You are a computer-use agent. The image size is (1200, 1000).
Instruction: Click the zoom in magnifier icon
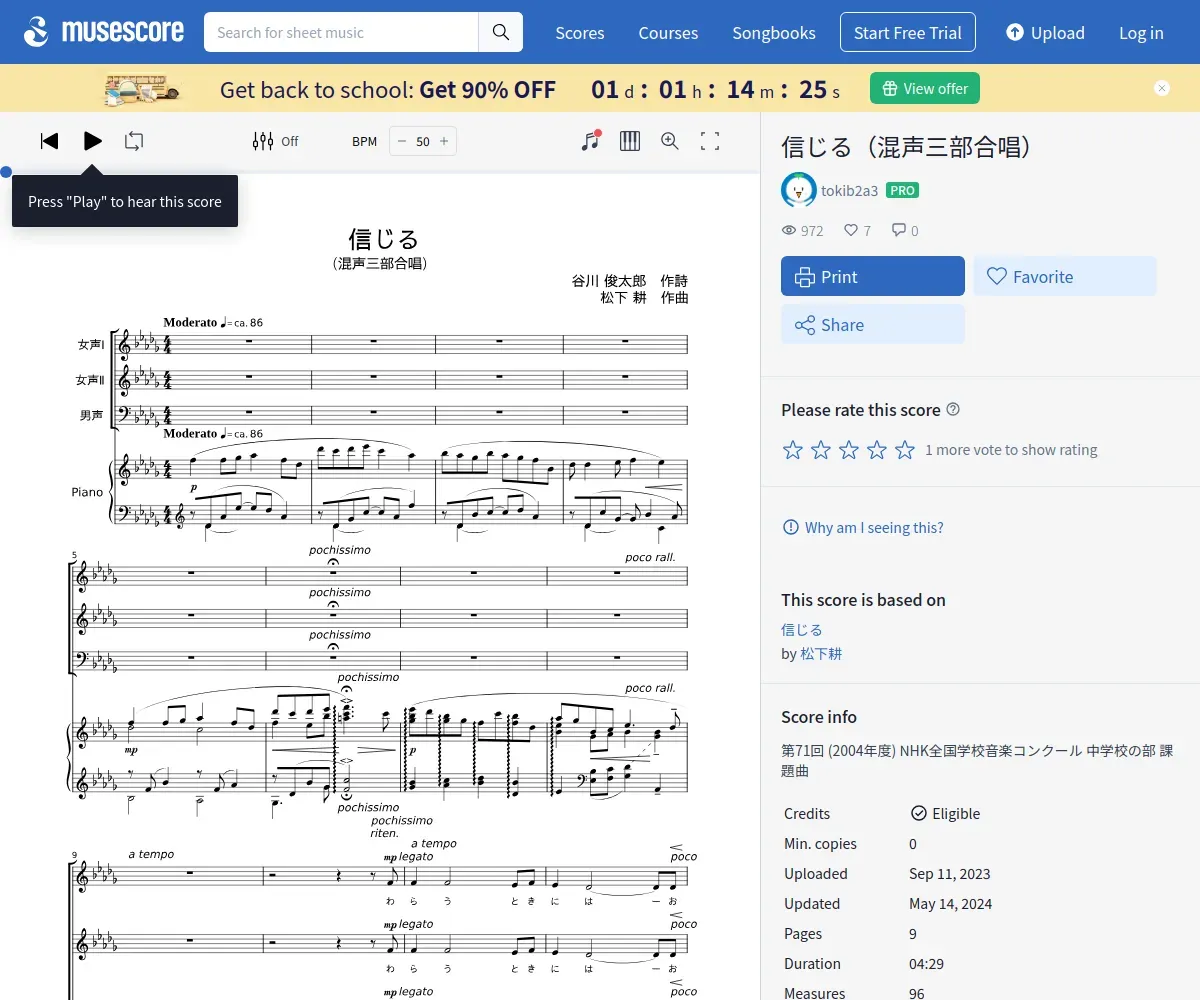[670, 141]
